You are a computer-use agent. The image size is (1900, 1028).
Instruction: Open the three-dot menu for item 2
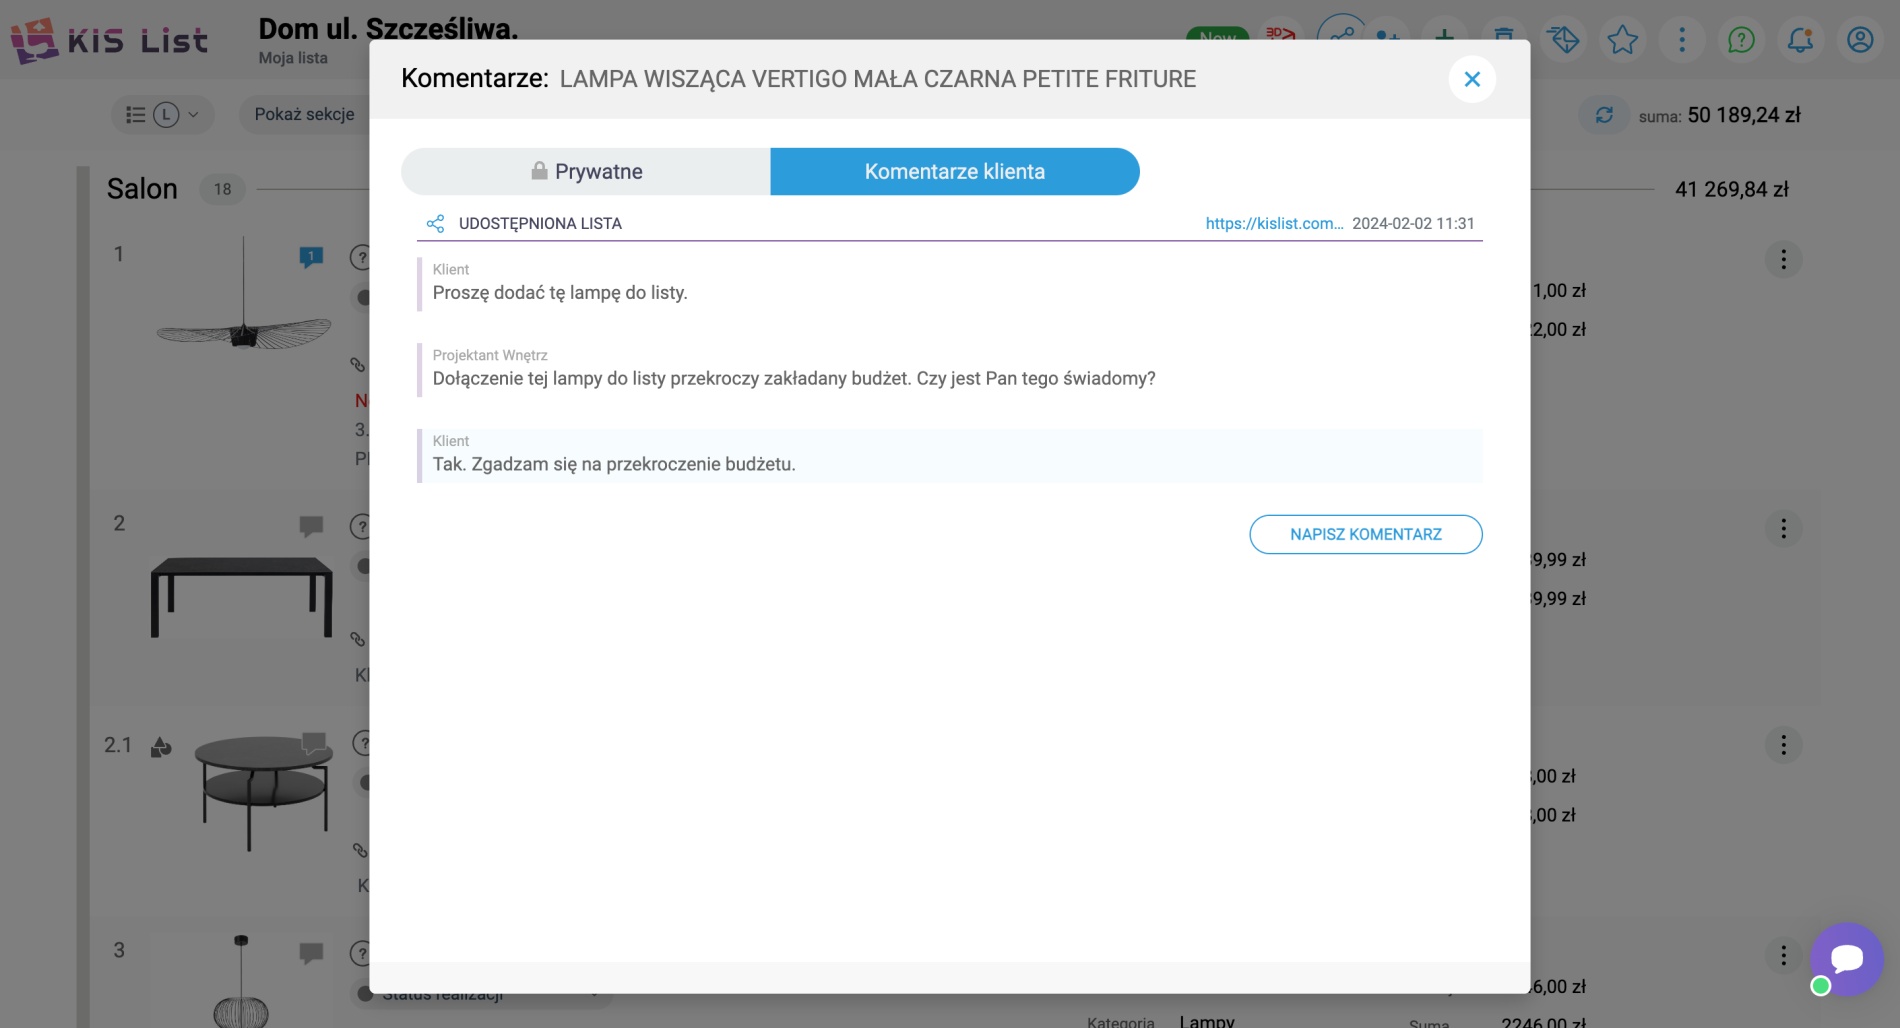tap(1783, 528)
